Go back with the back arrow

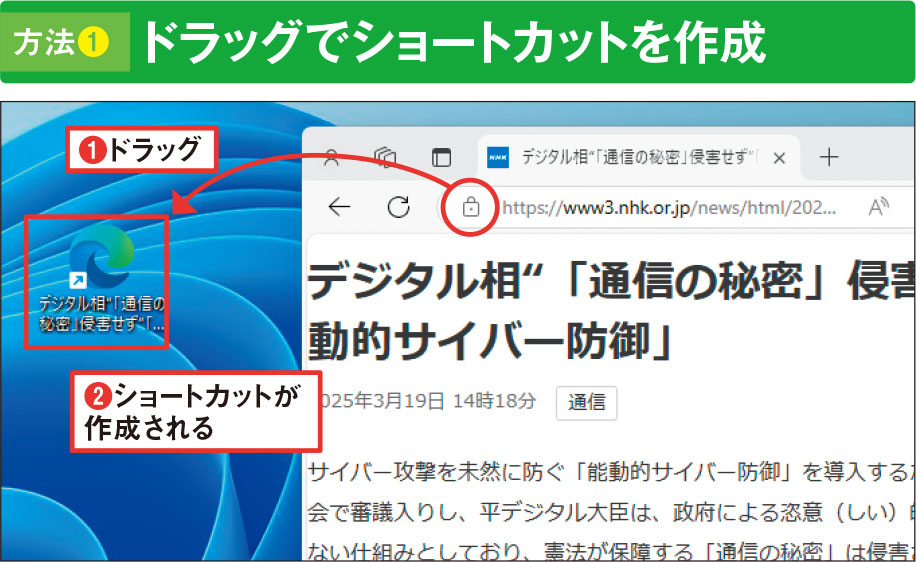pos(339,207)
